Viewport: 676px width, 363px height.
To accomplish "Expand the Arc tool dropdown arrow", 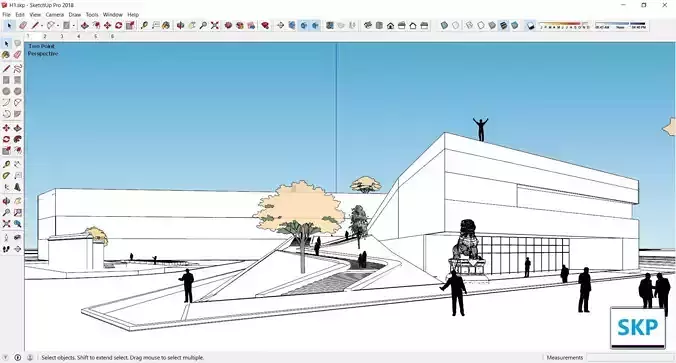I will point(58,25).
